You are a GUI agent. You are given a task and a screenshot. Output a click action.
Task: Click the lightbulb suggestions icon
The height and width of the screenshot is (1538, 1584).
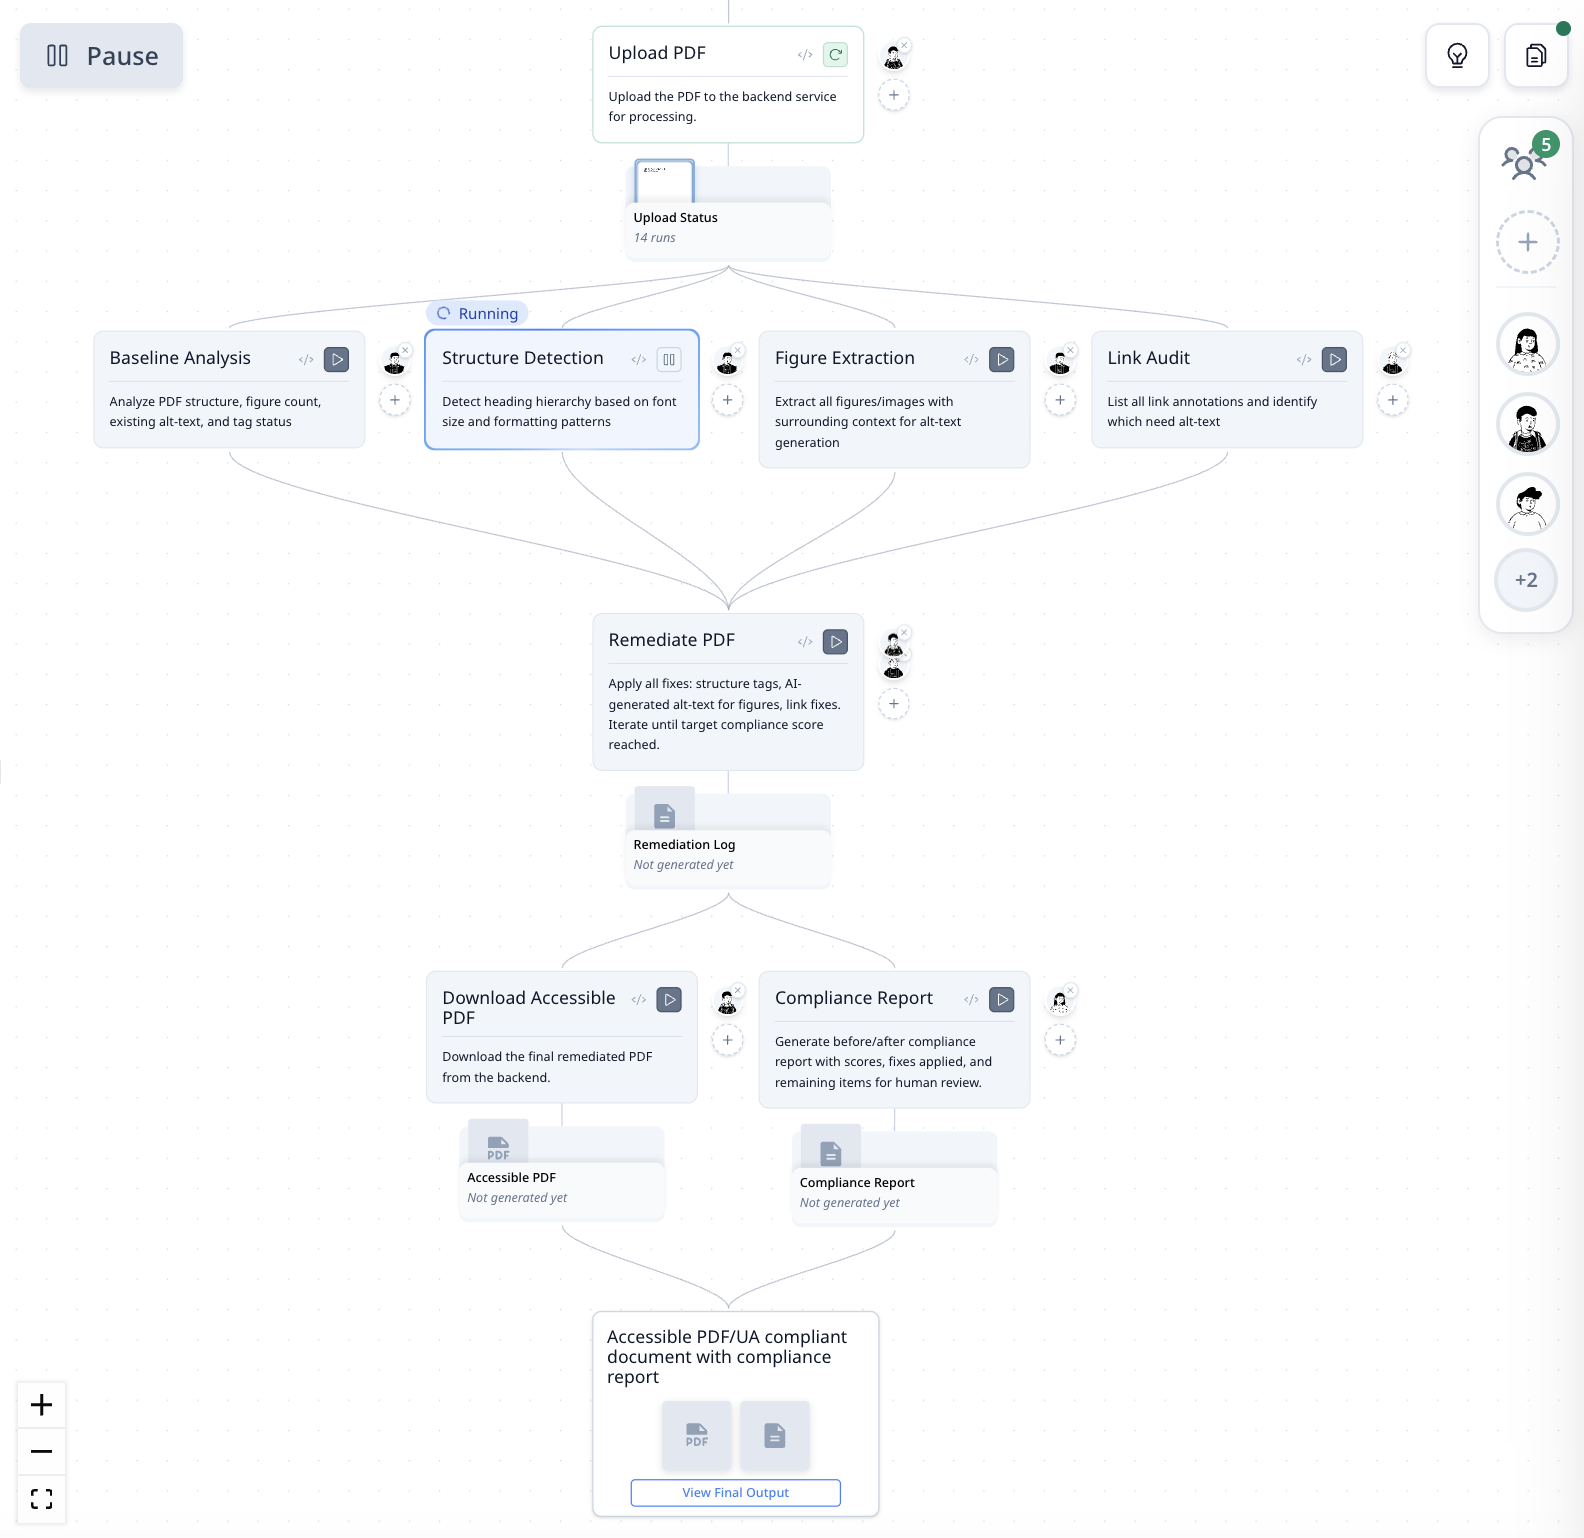[1457, 56]
